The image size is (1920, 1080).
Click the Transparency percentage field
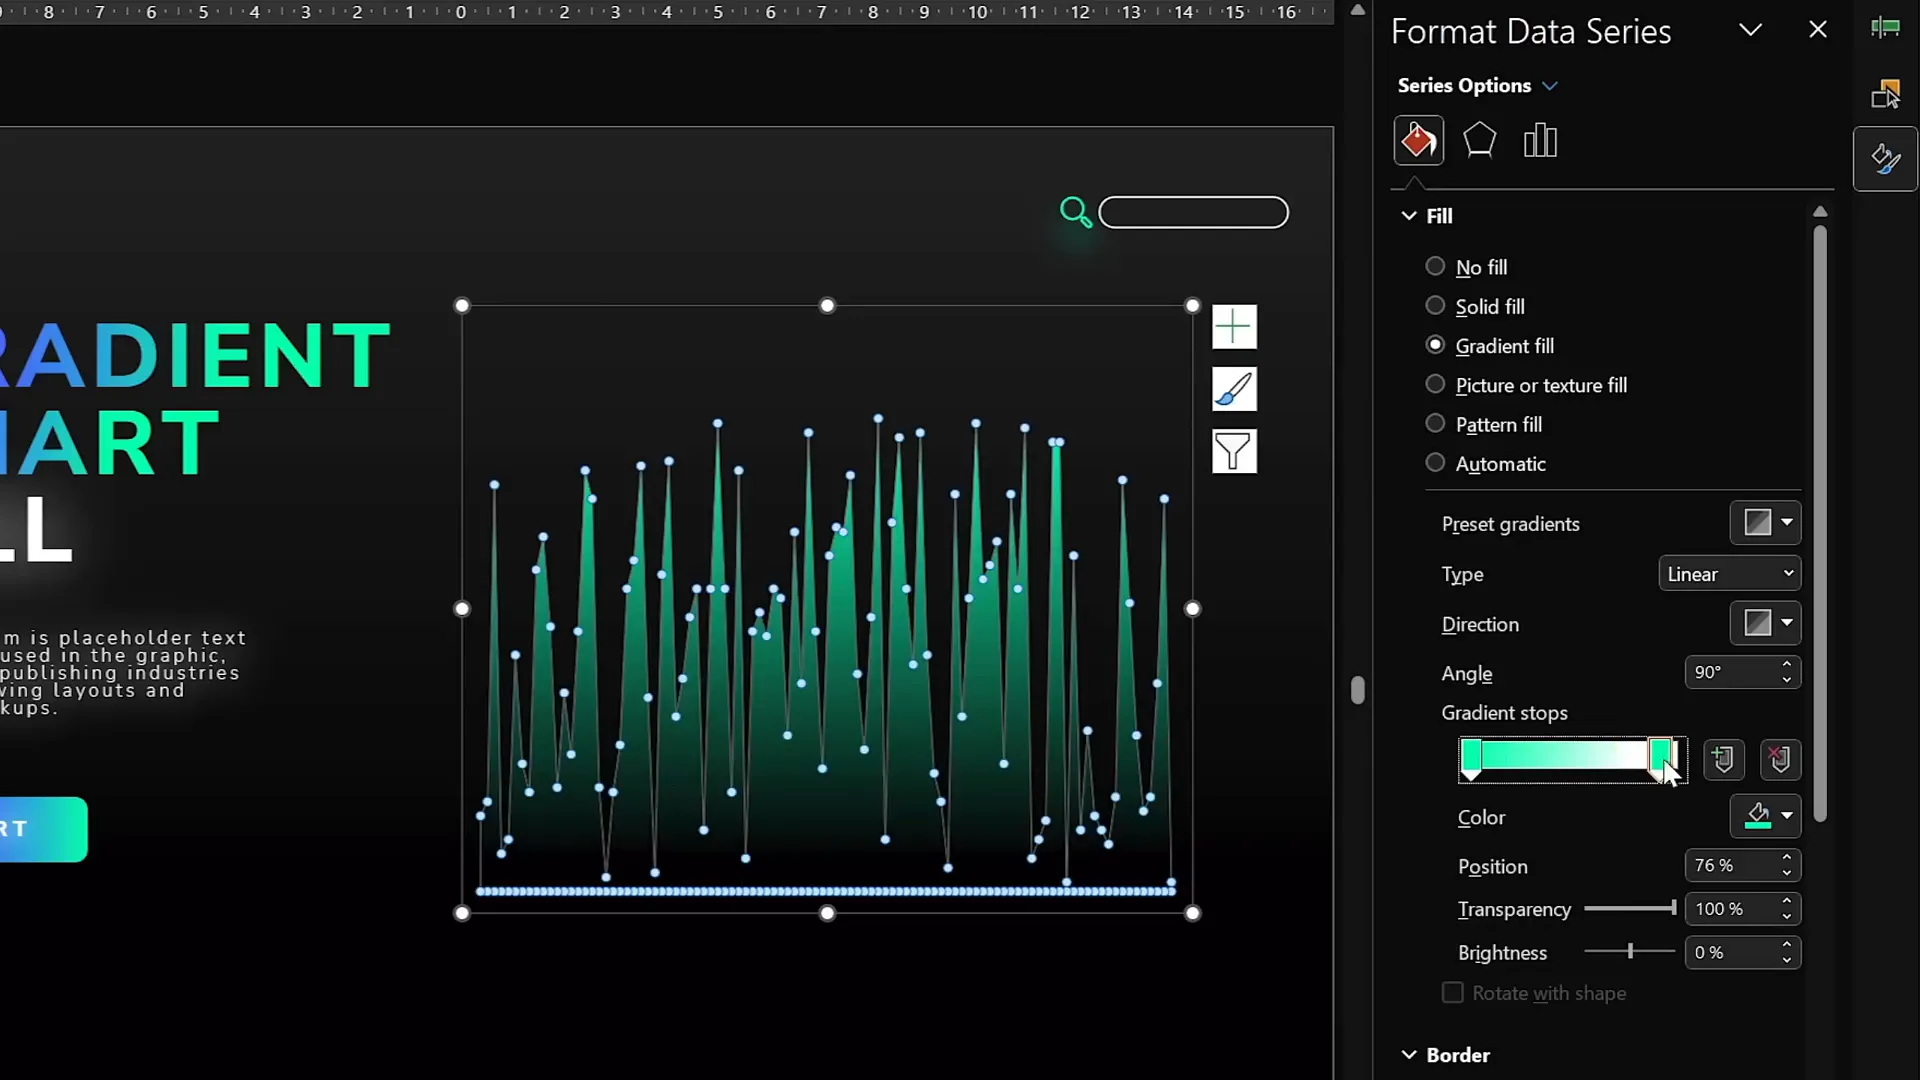1742,909
